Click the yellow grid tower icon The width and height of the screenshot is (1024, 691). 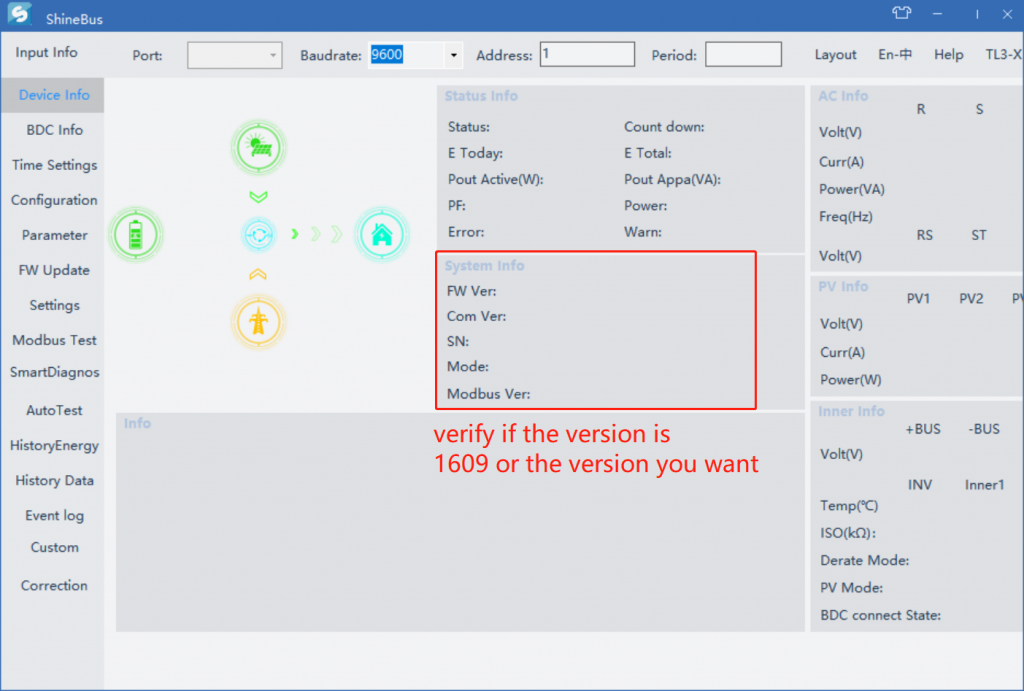(x=259, y=322)
